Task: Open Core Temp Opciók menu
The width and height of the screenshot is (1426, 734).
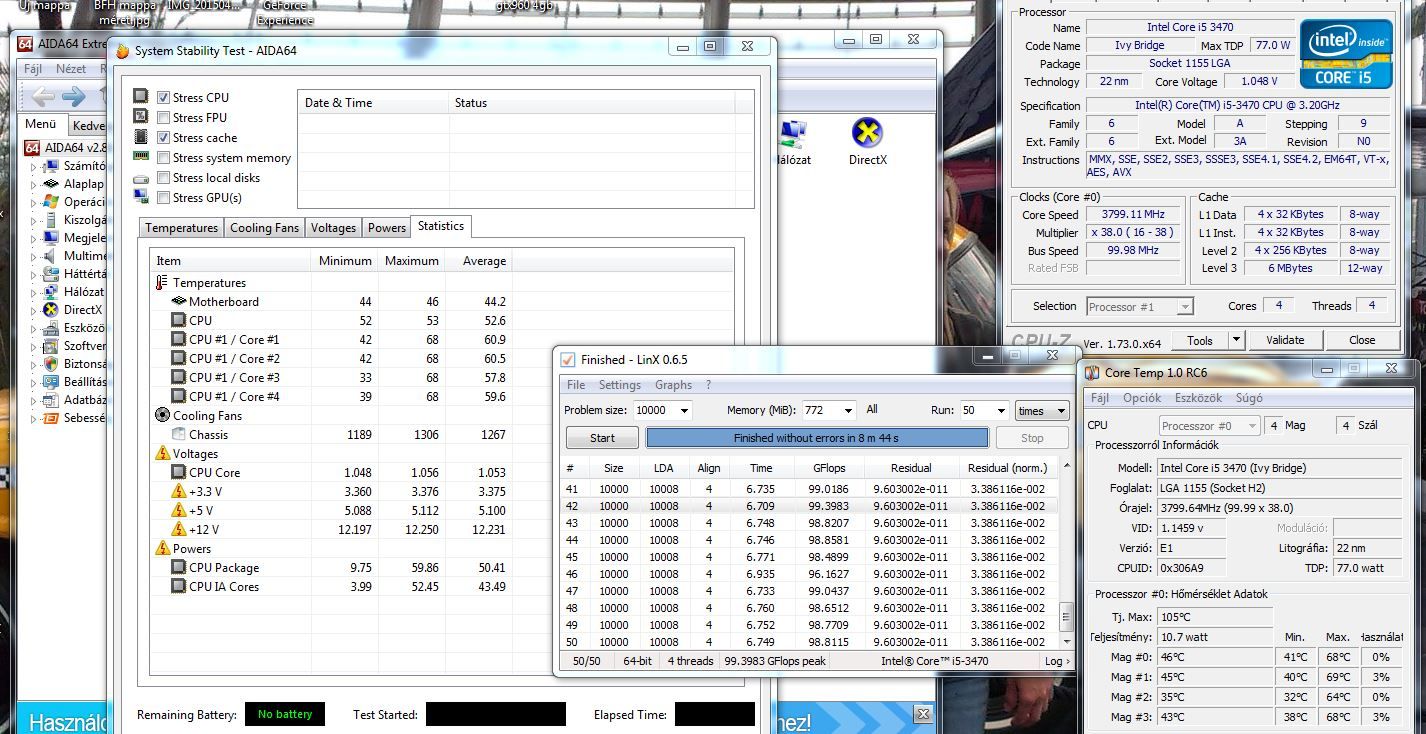Action: [1142, 398]
